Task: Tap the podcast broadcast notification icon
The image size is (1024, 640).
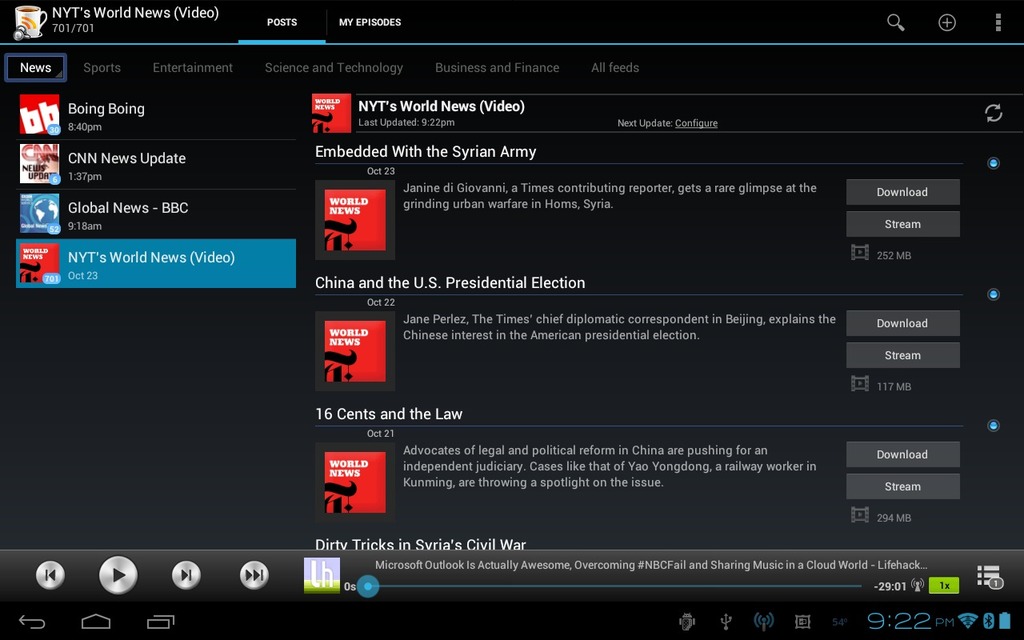Action: click(763, 622)
